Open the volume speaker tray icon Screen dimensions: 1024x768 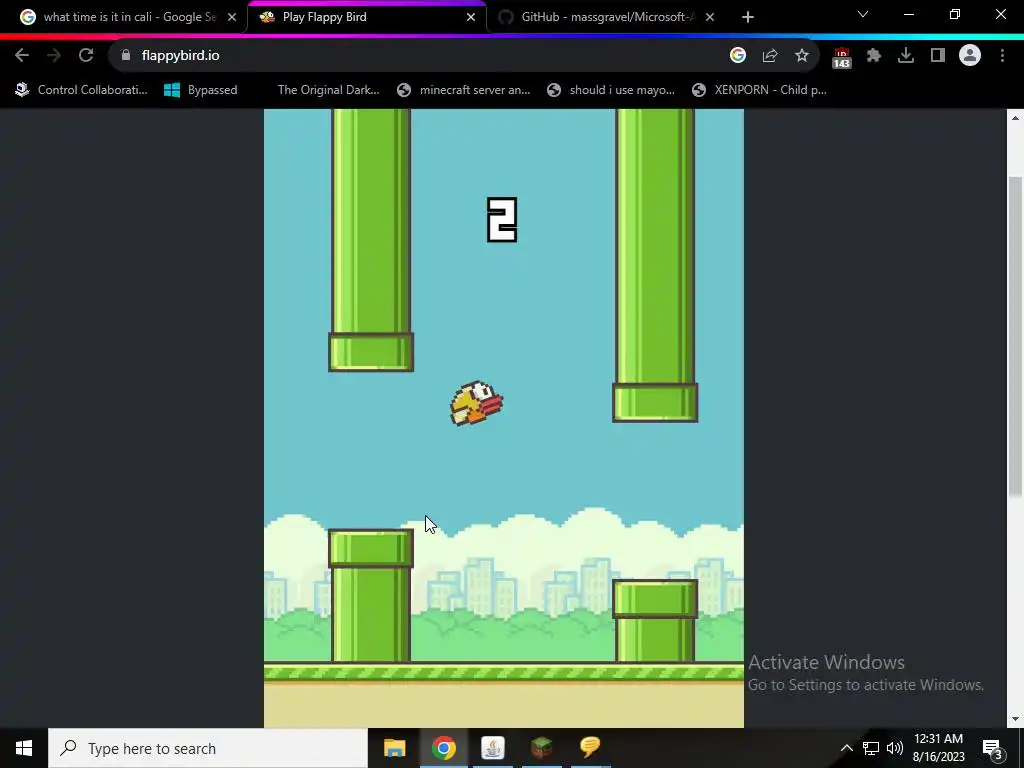[895, 748]
